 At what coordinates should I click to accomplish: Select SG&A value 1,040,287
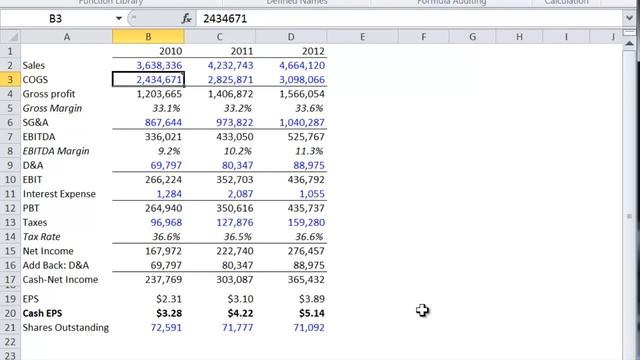point(291,122)
